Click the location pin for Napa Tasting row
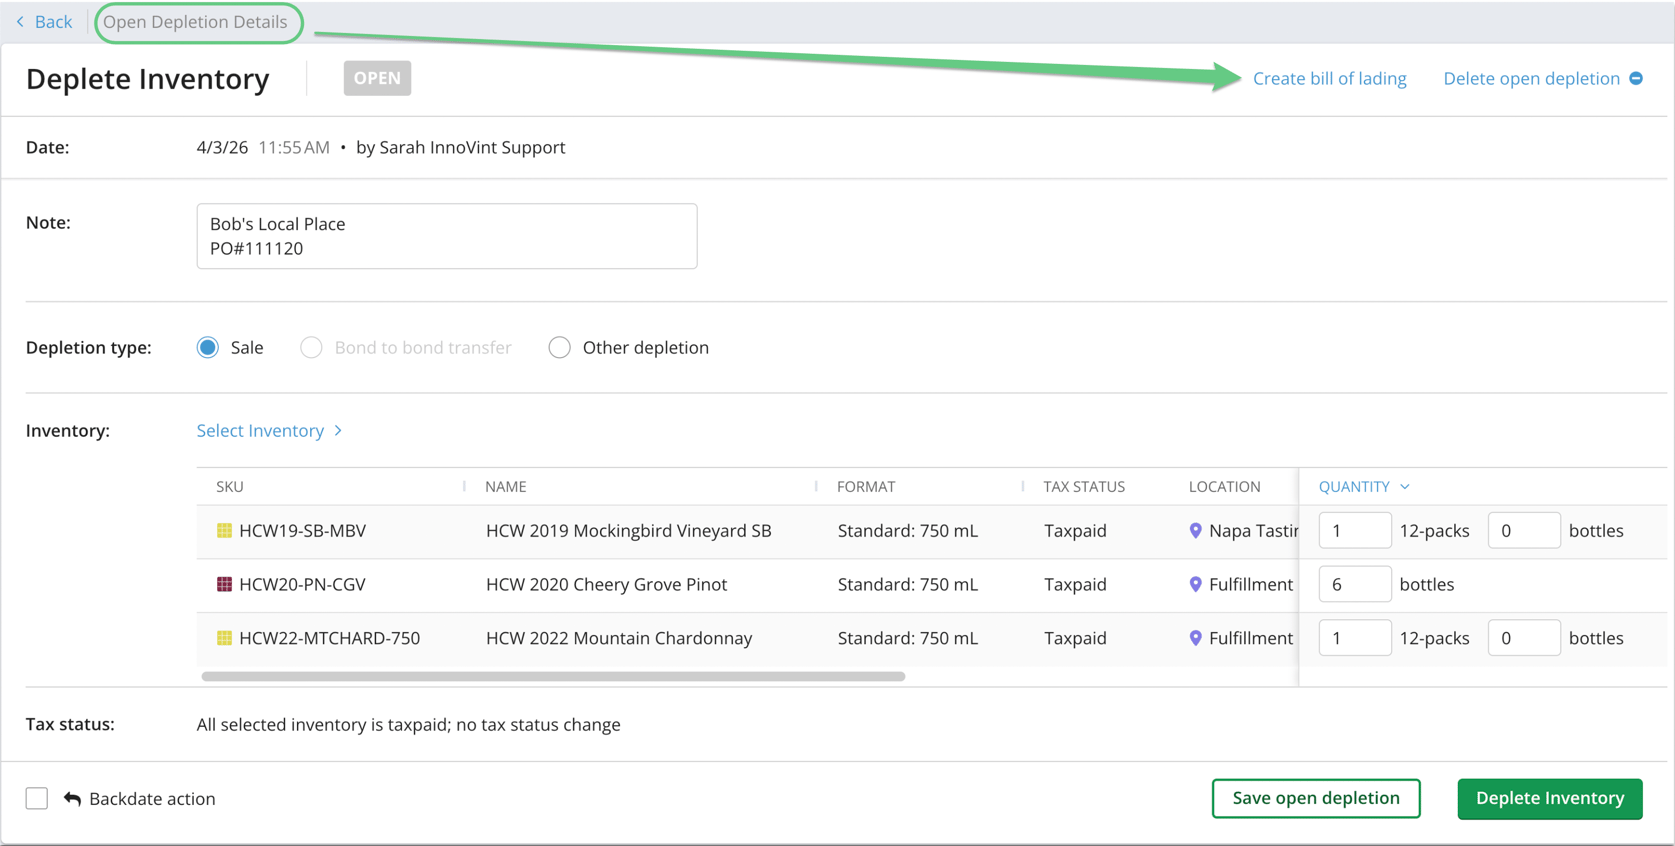 coord(1195,531)
